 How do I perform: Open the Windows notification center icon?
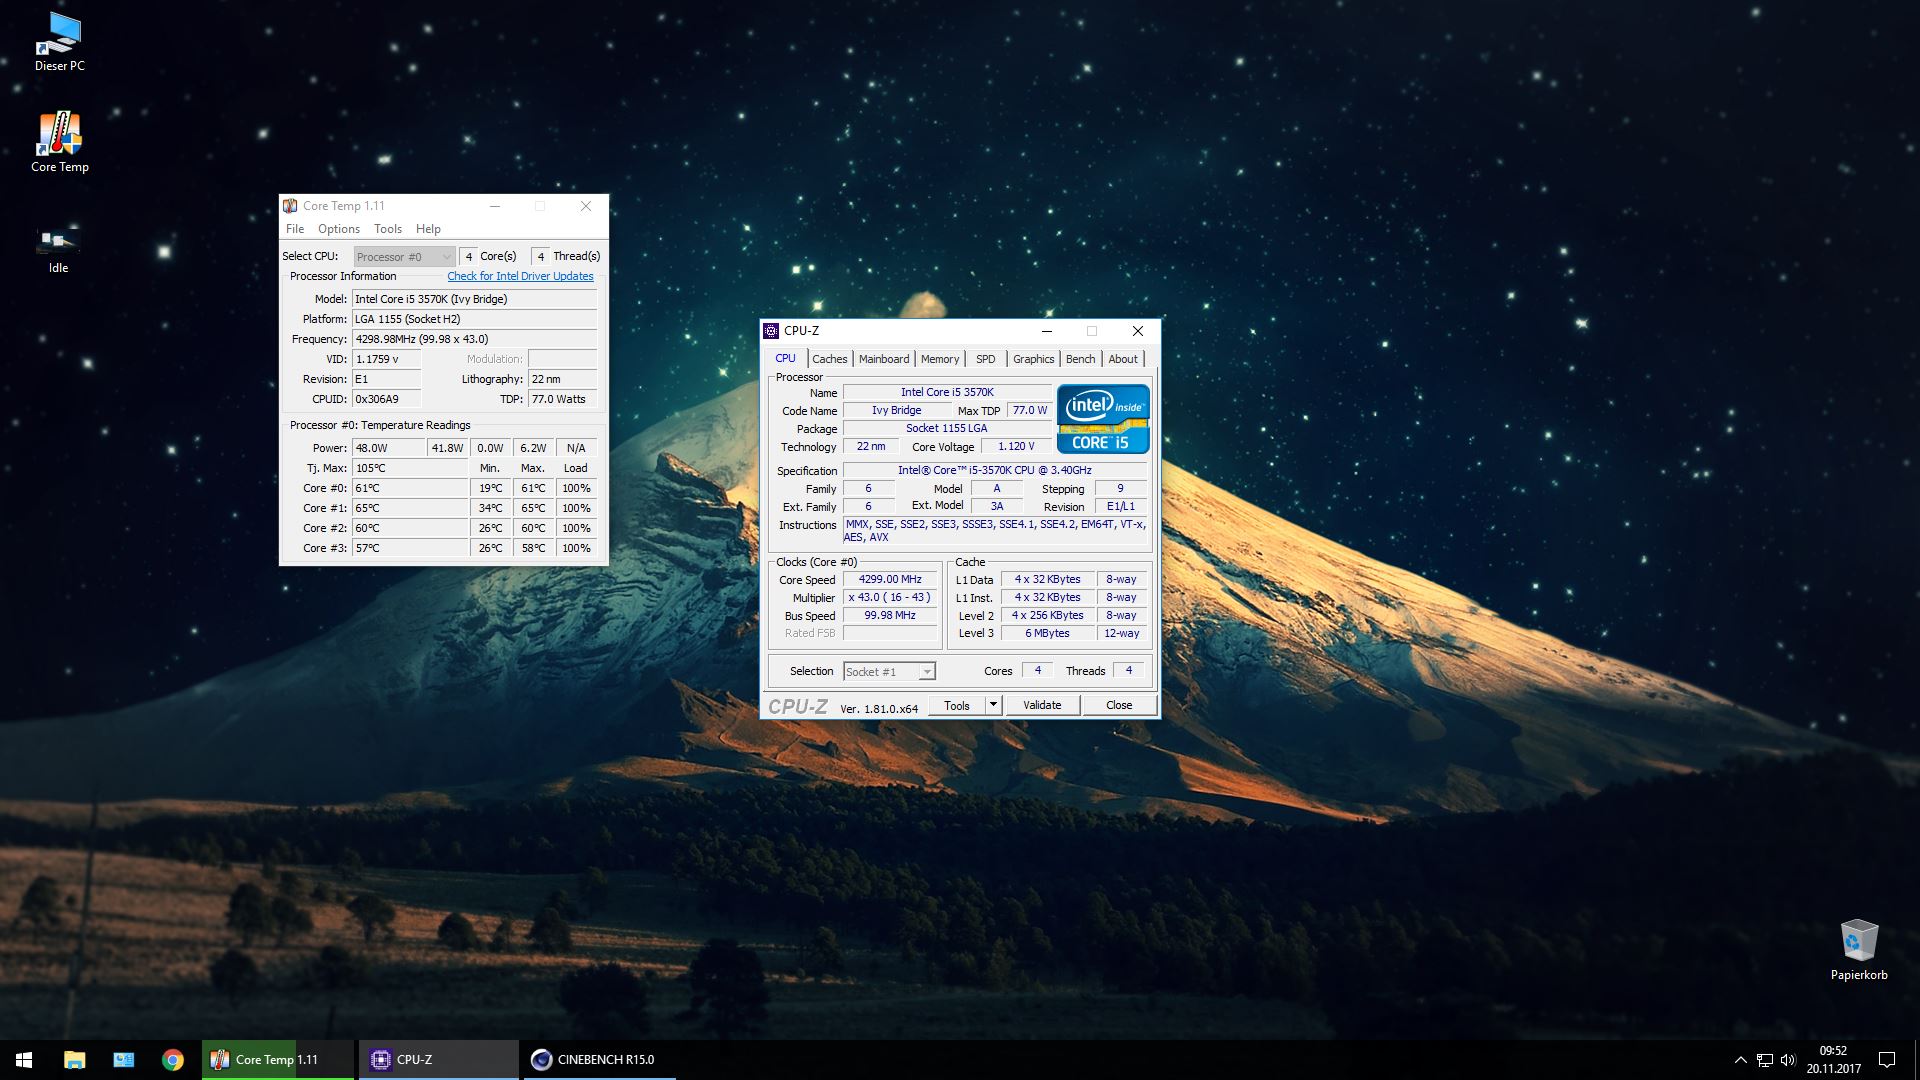click(1887, 1060)
